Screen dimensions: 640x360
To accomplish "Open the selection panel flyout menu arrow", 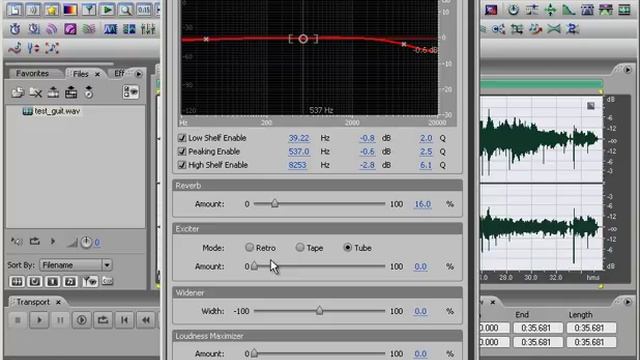I will (628, 302).
